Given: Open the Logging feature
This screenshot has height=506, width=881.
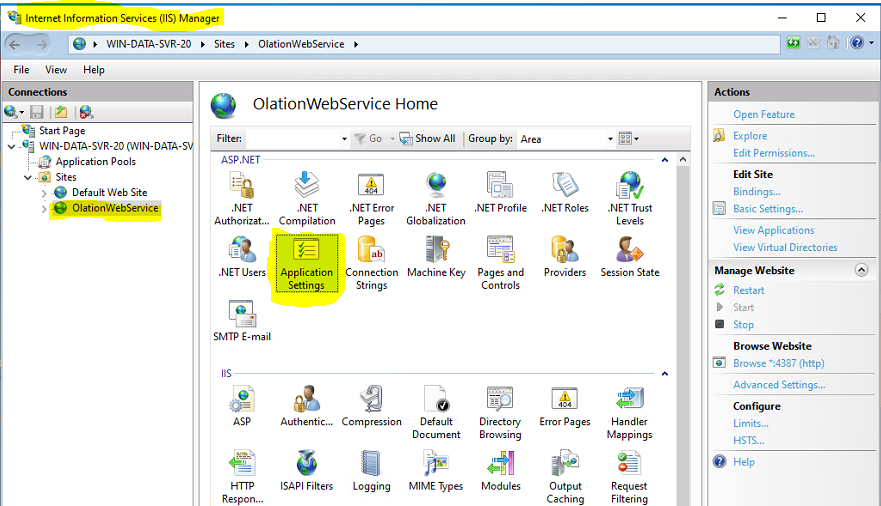Looking at the screenshot, I should coord(371,471).
